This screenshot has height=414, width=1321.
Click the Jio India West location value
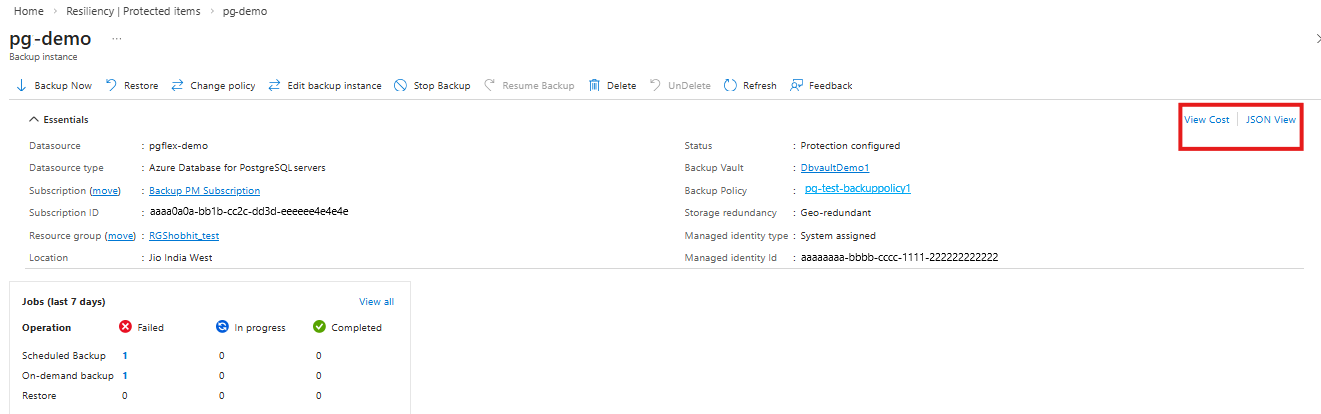180,258
